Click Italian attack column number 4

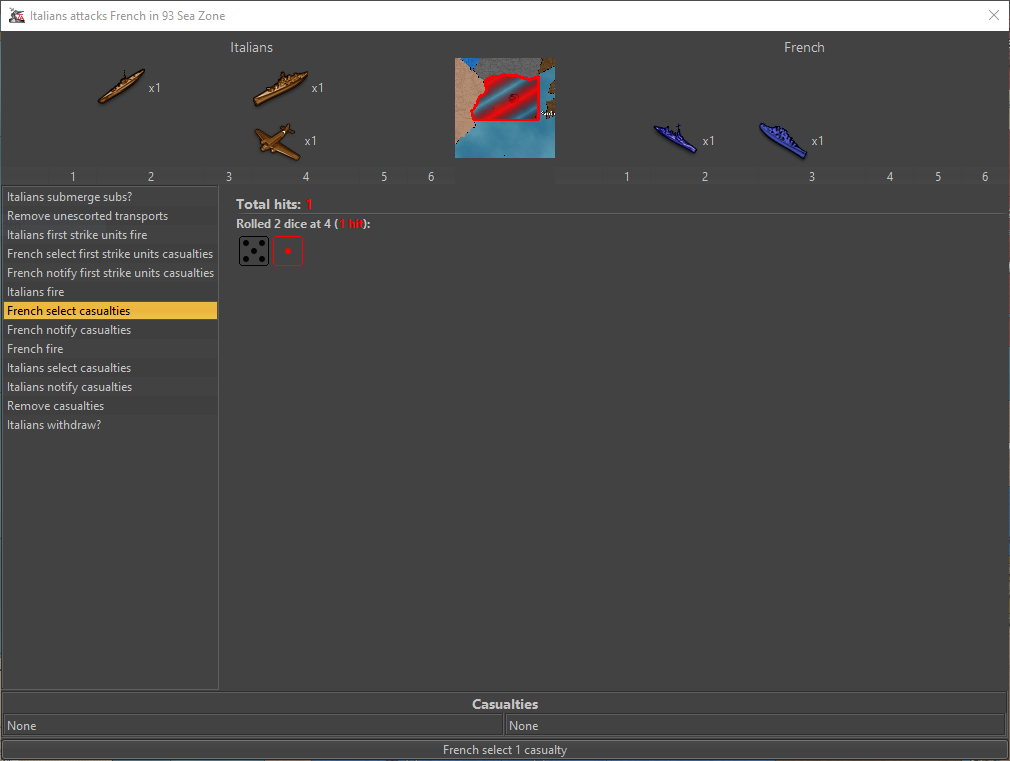coord(306,177)
